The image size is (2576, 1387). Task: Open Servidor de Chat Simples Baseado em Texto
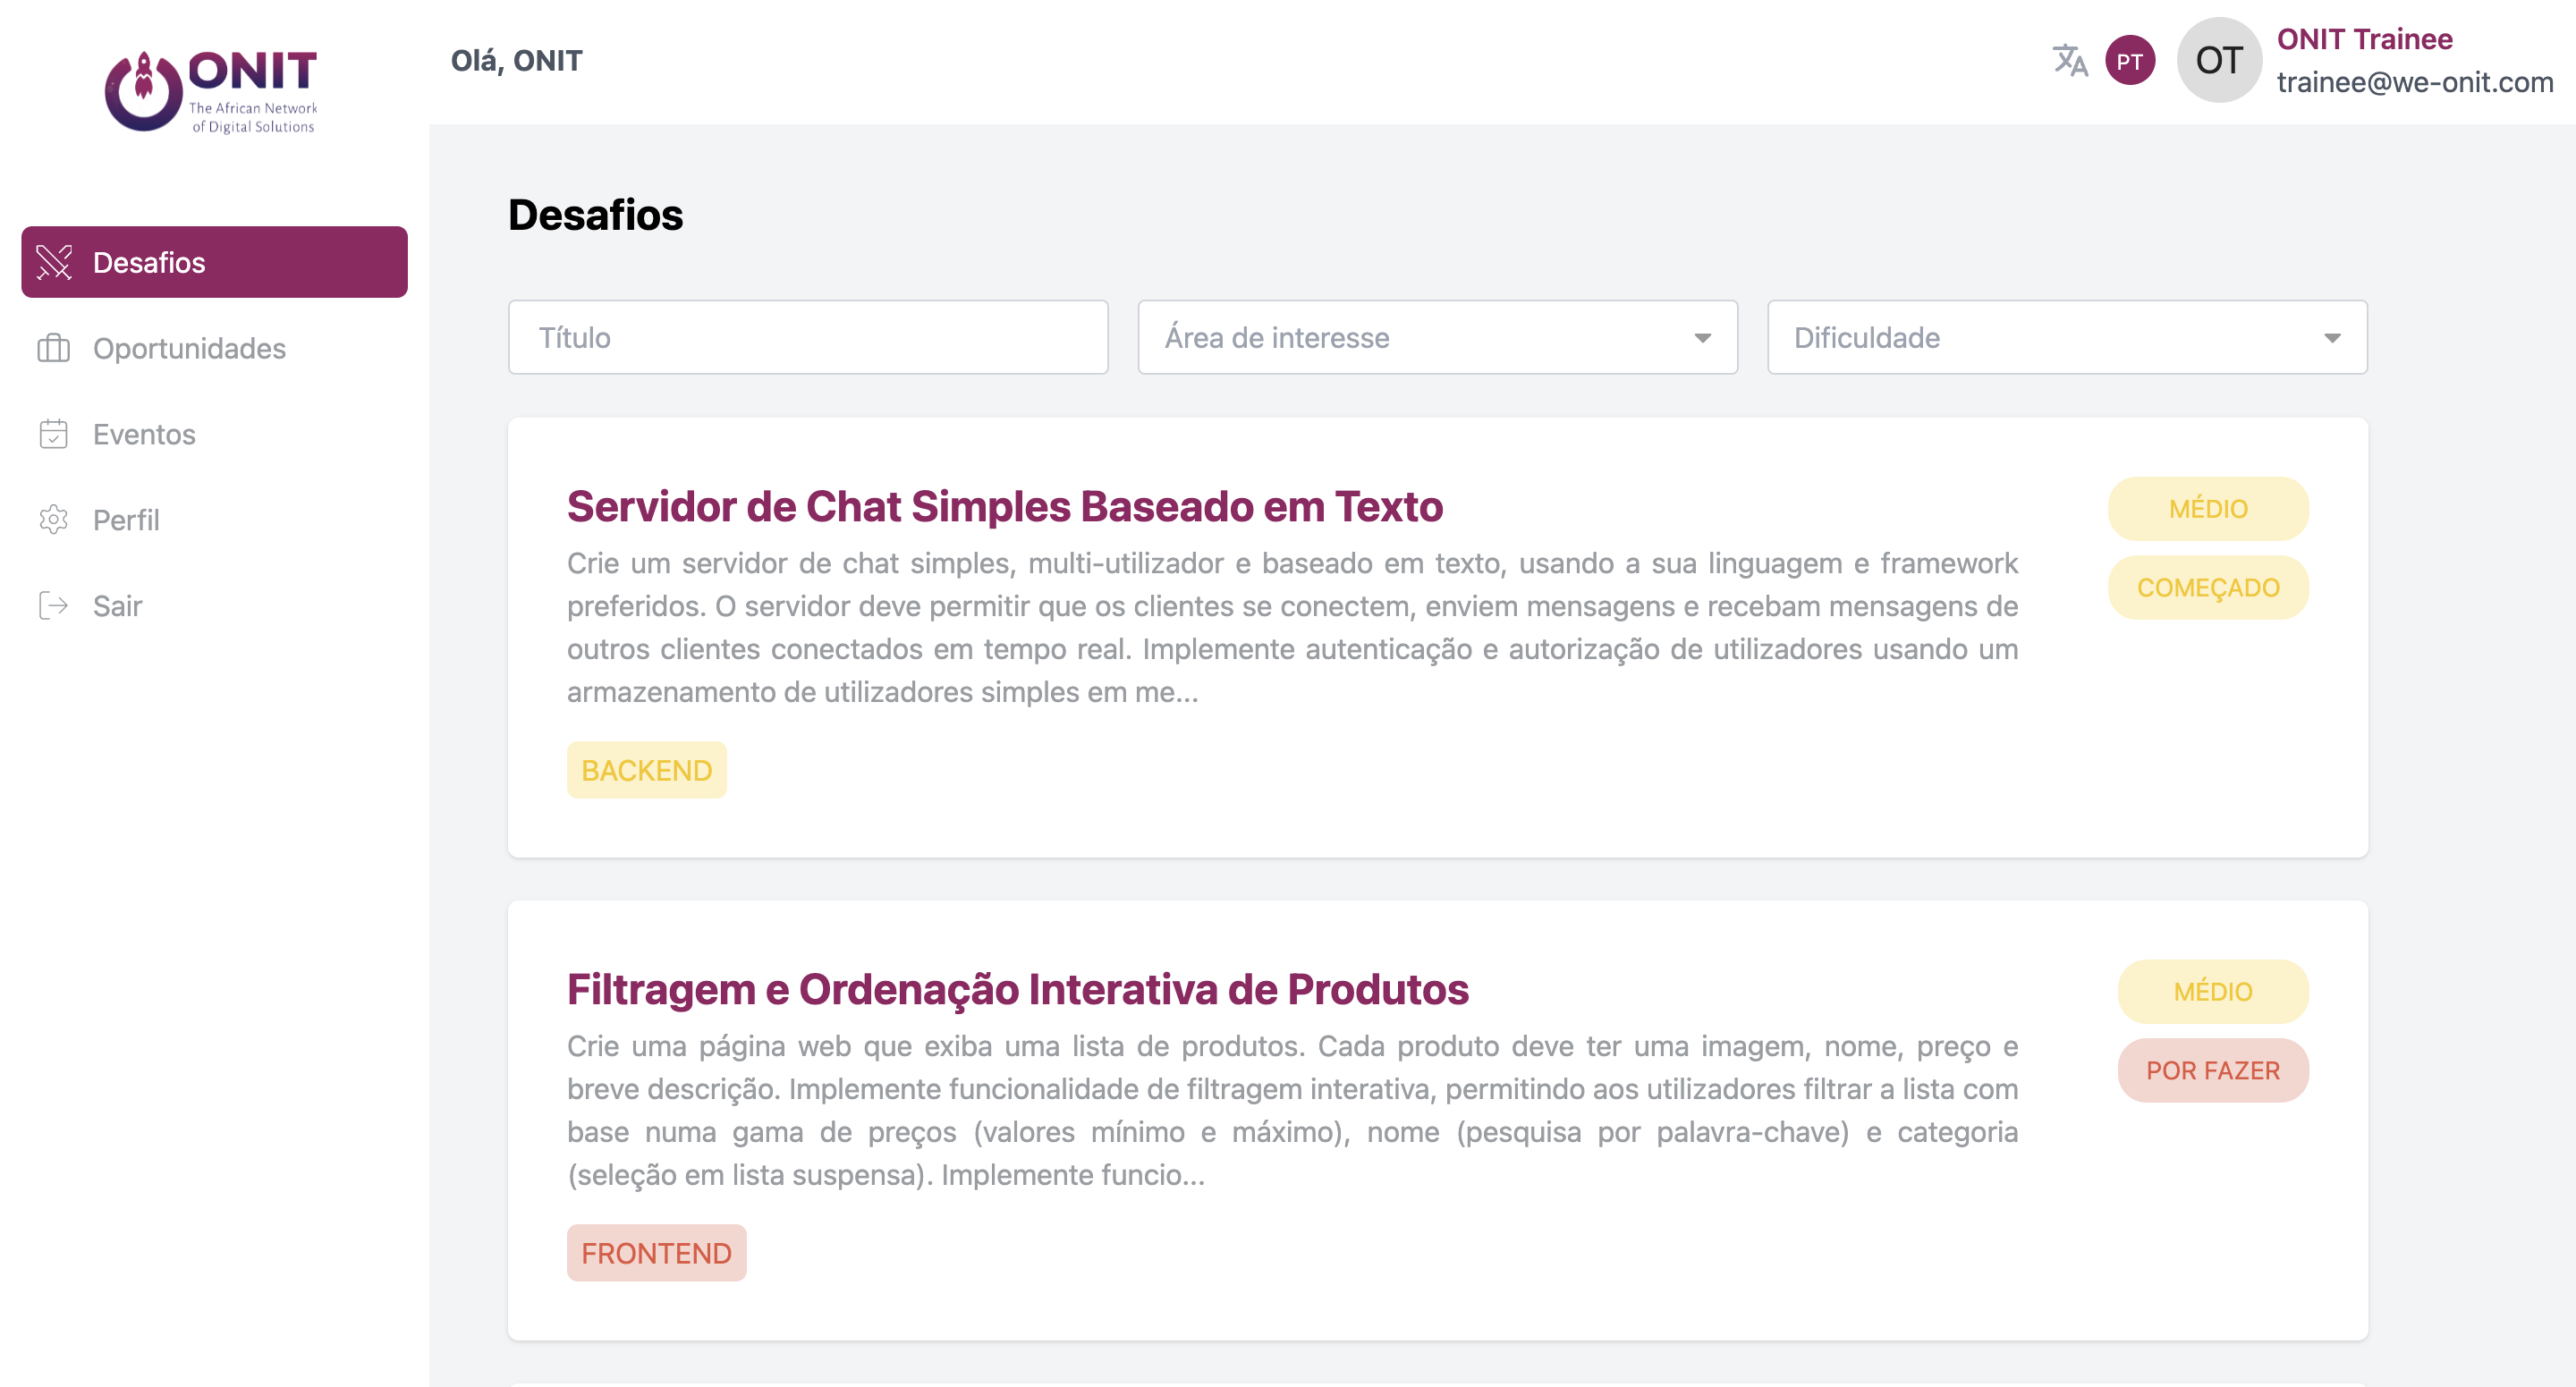pyautogui.click(x=1004, y=506)
